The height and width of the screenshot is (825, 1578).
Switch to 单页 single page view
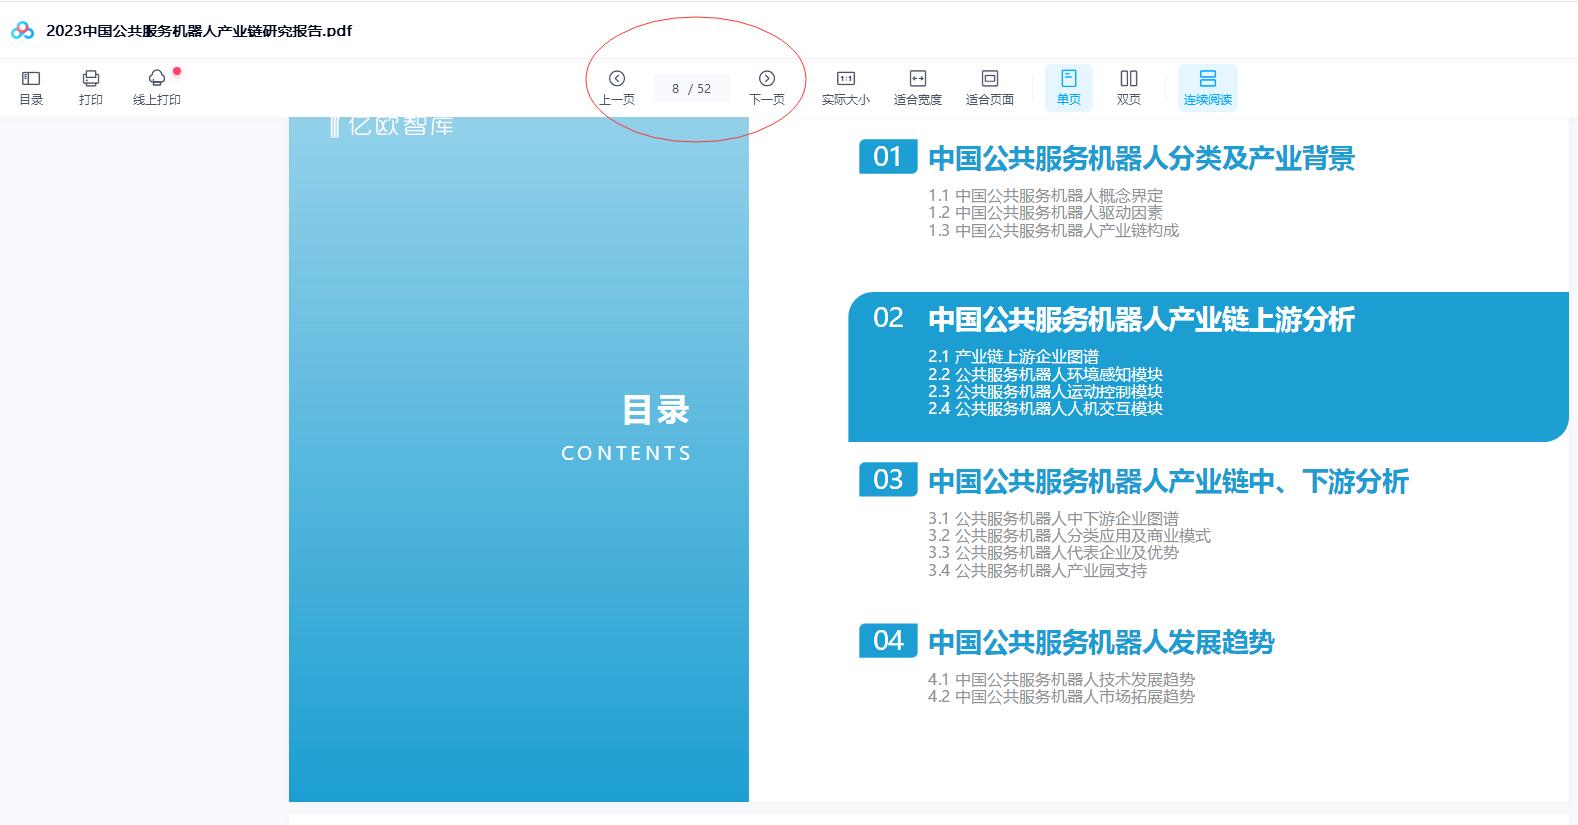pos(1069,87)
